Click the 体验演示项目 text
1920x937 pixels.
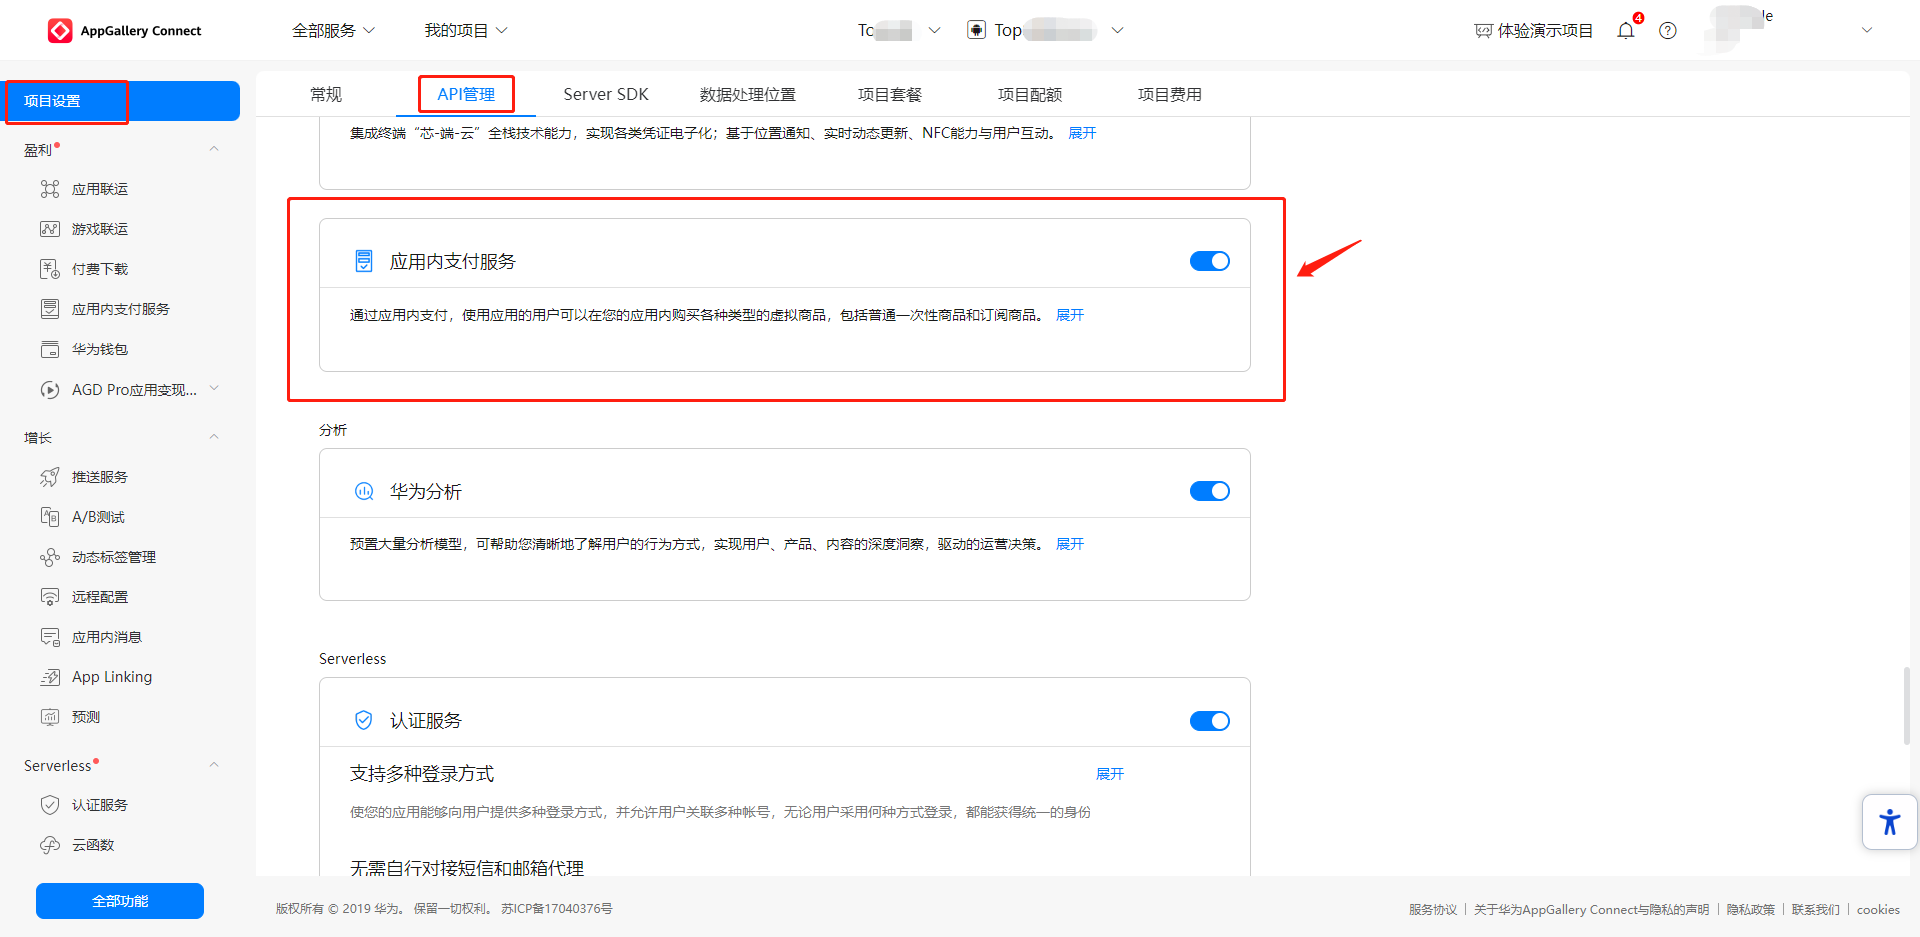1545,31
